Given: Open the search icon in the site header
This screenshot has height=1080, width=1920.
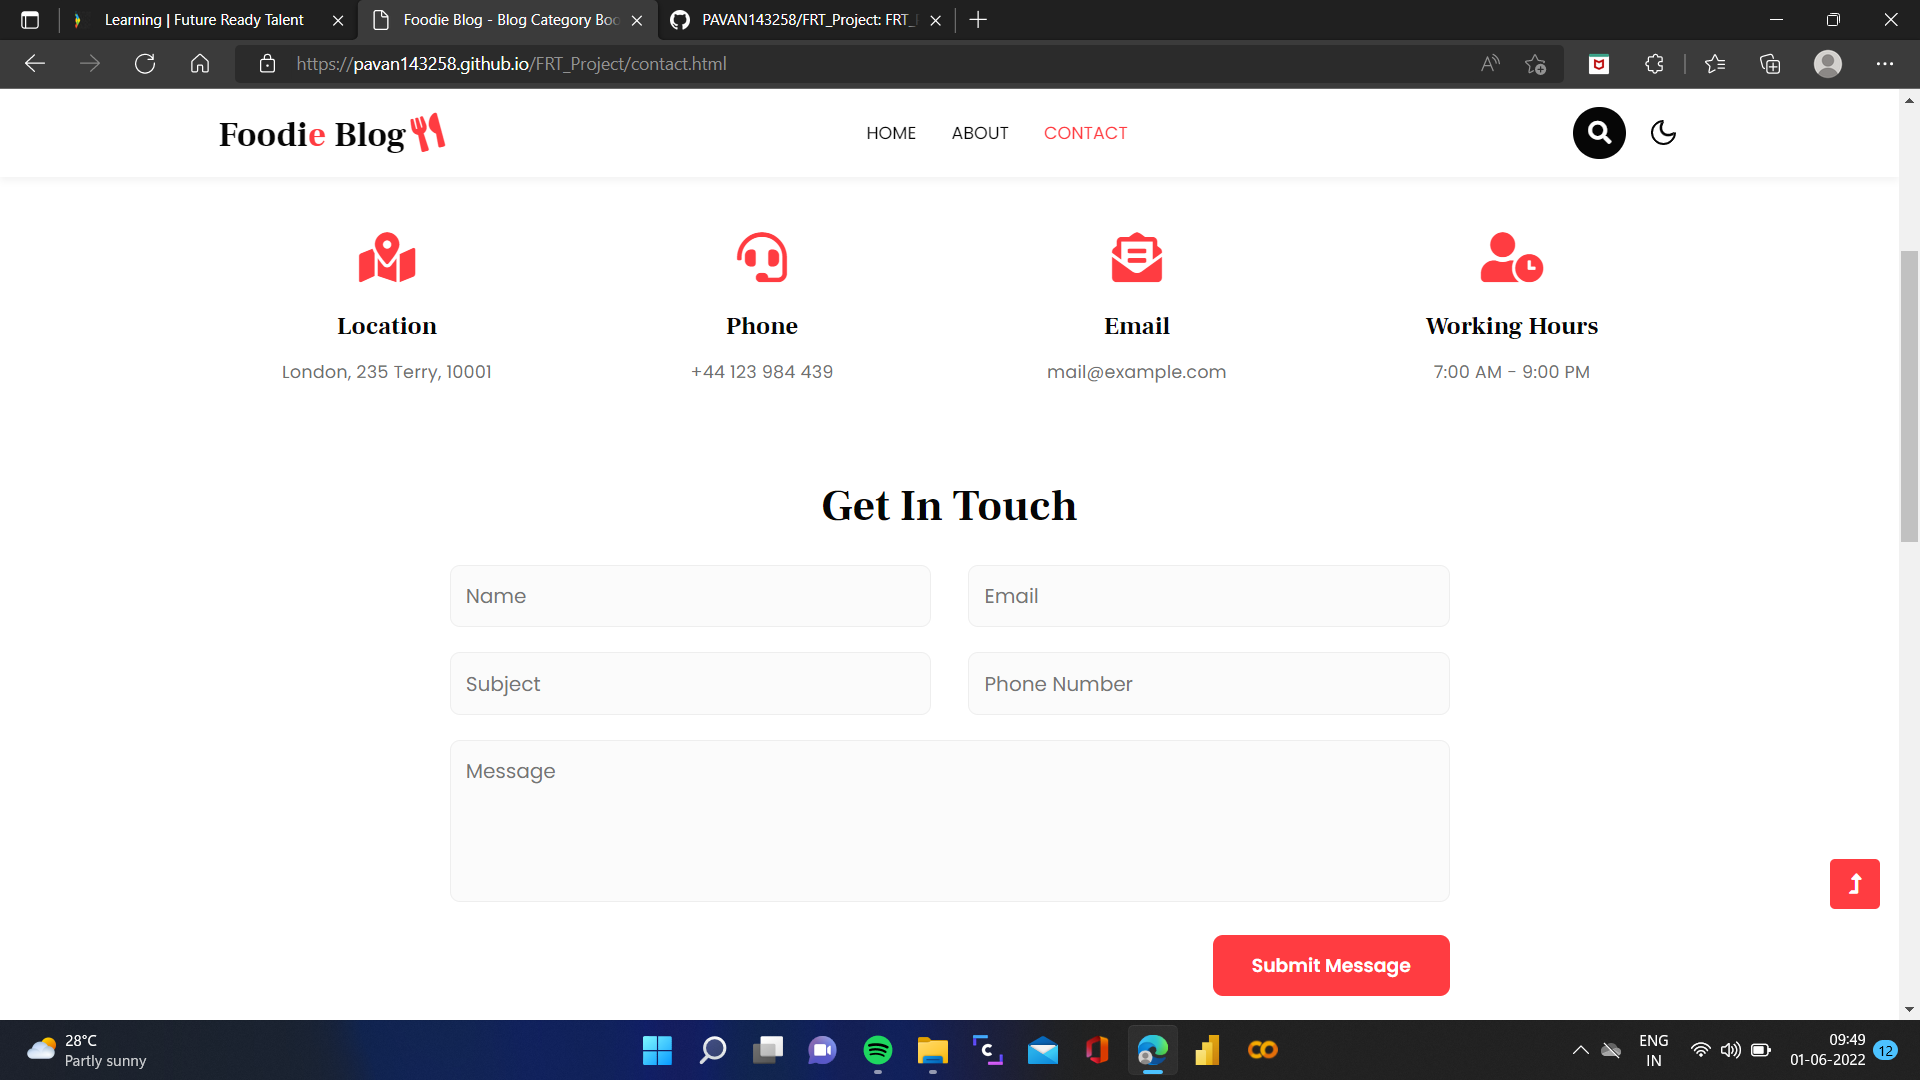Looking at the screenshot, I should 1599,133.
